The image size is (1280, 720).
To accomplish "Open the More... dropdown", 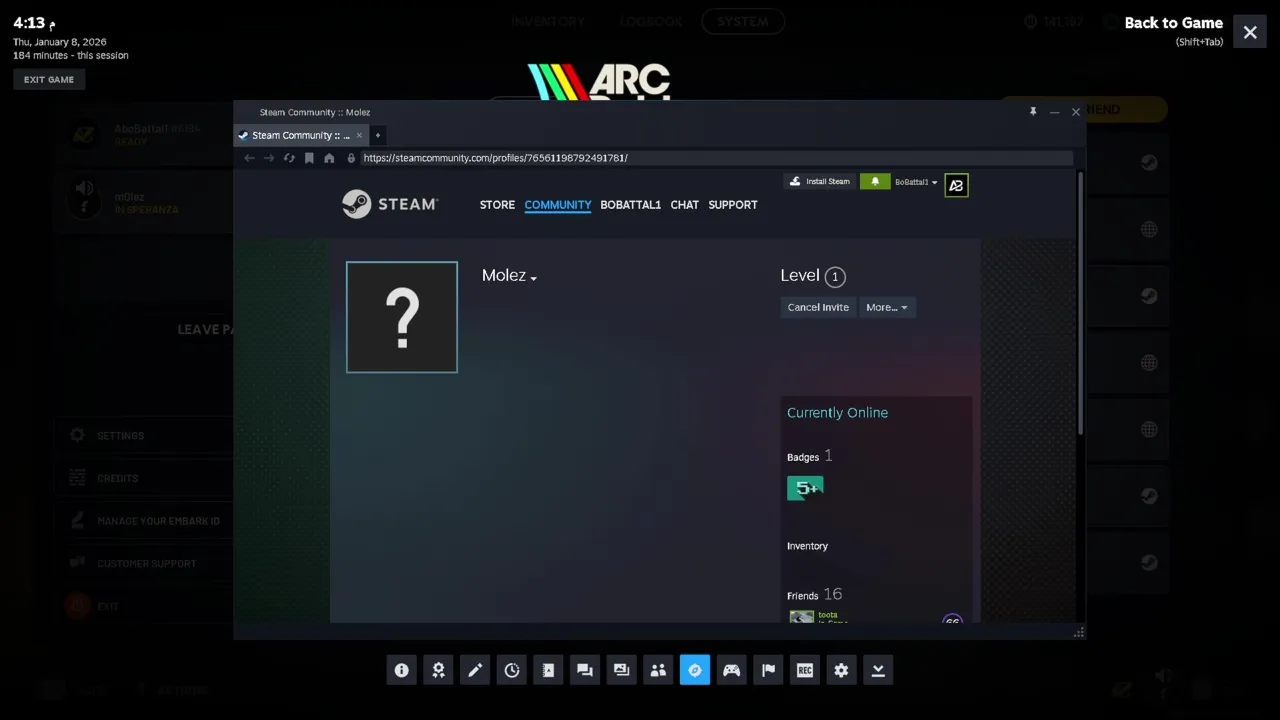I will click(887, 307).
